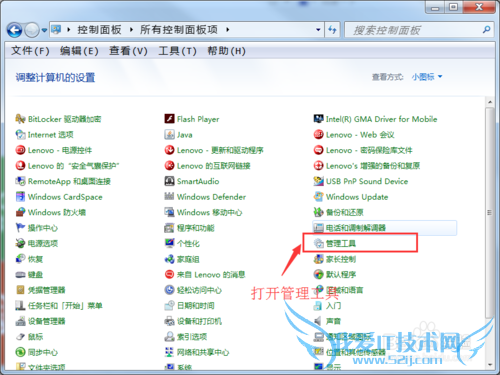Open 声音 speaker icon
Image resolution: width=500 pixels, height=375 pixels.
pos(319,321)
